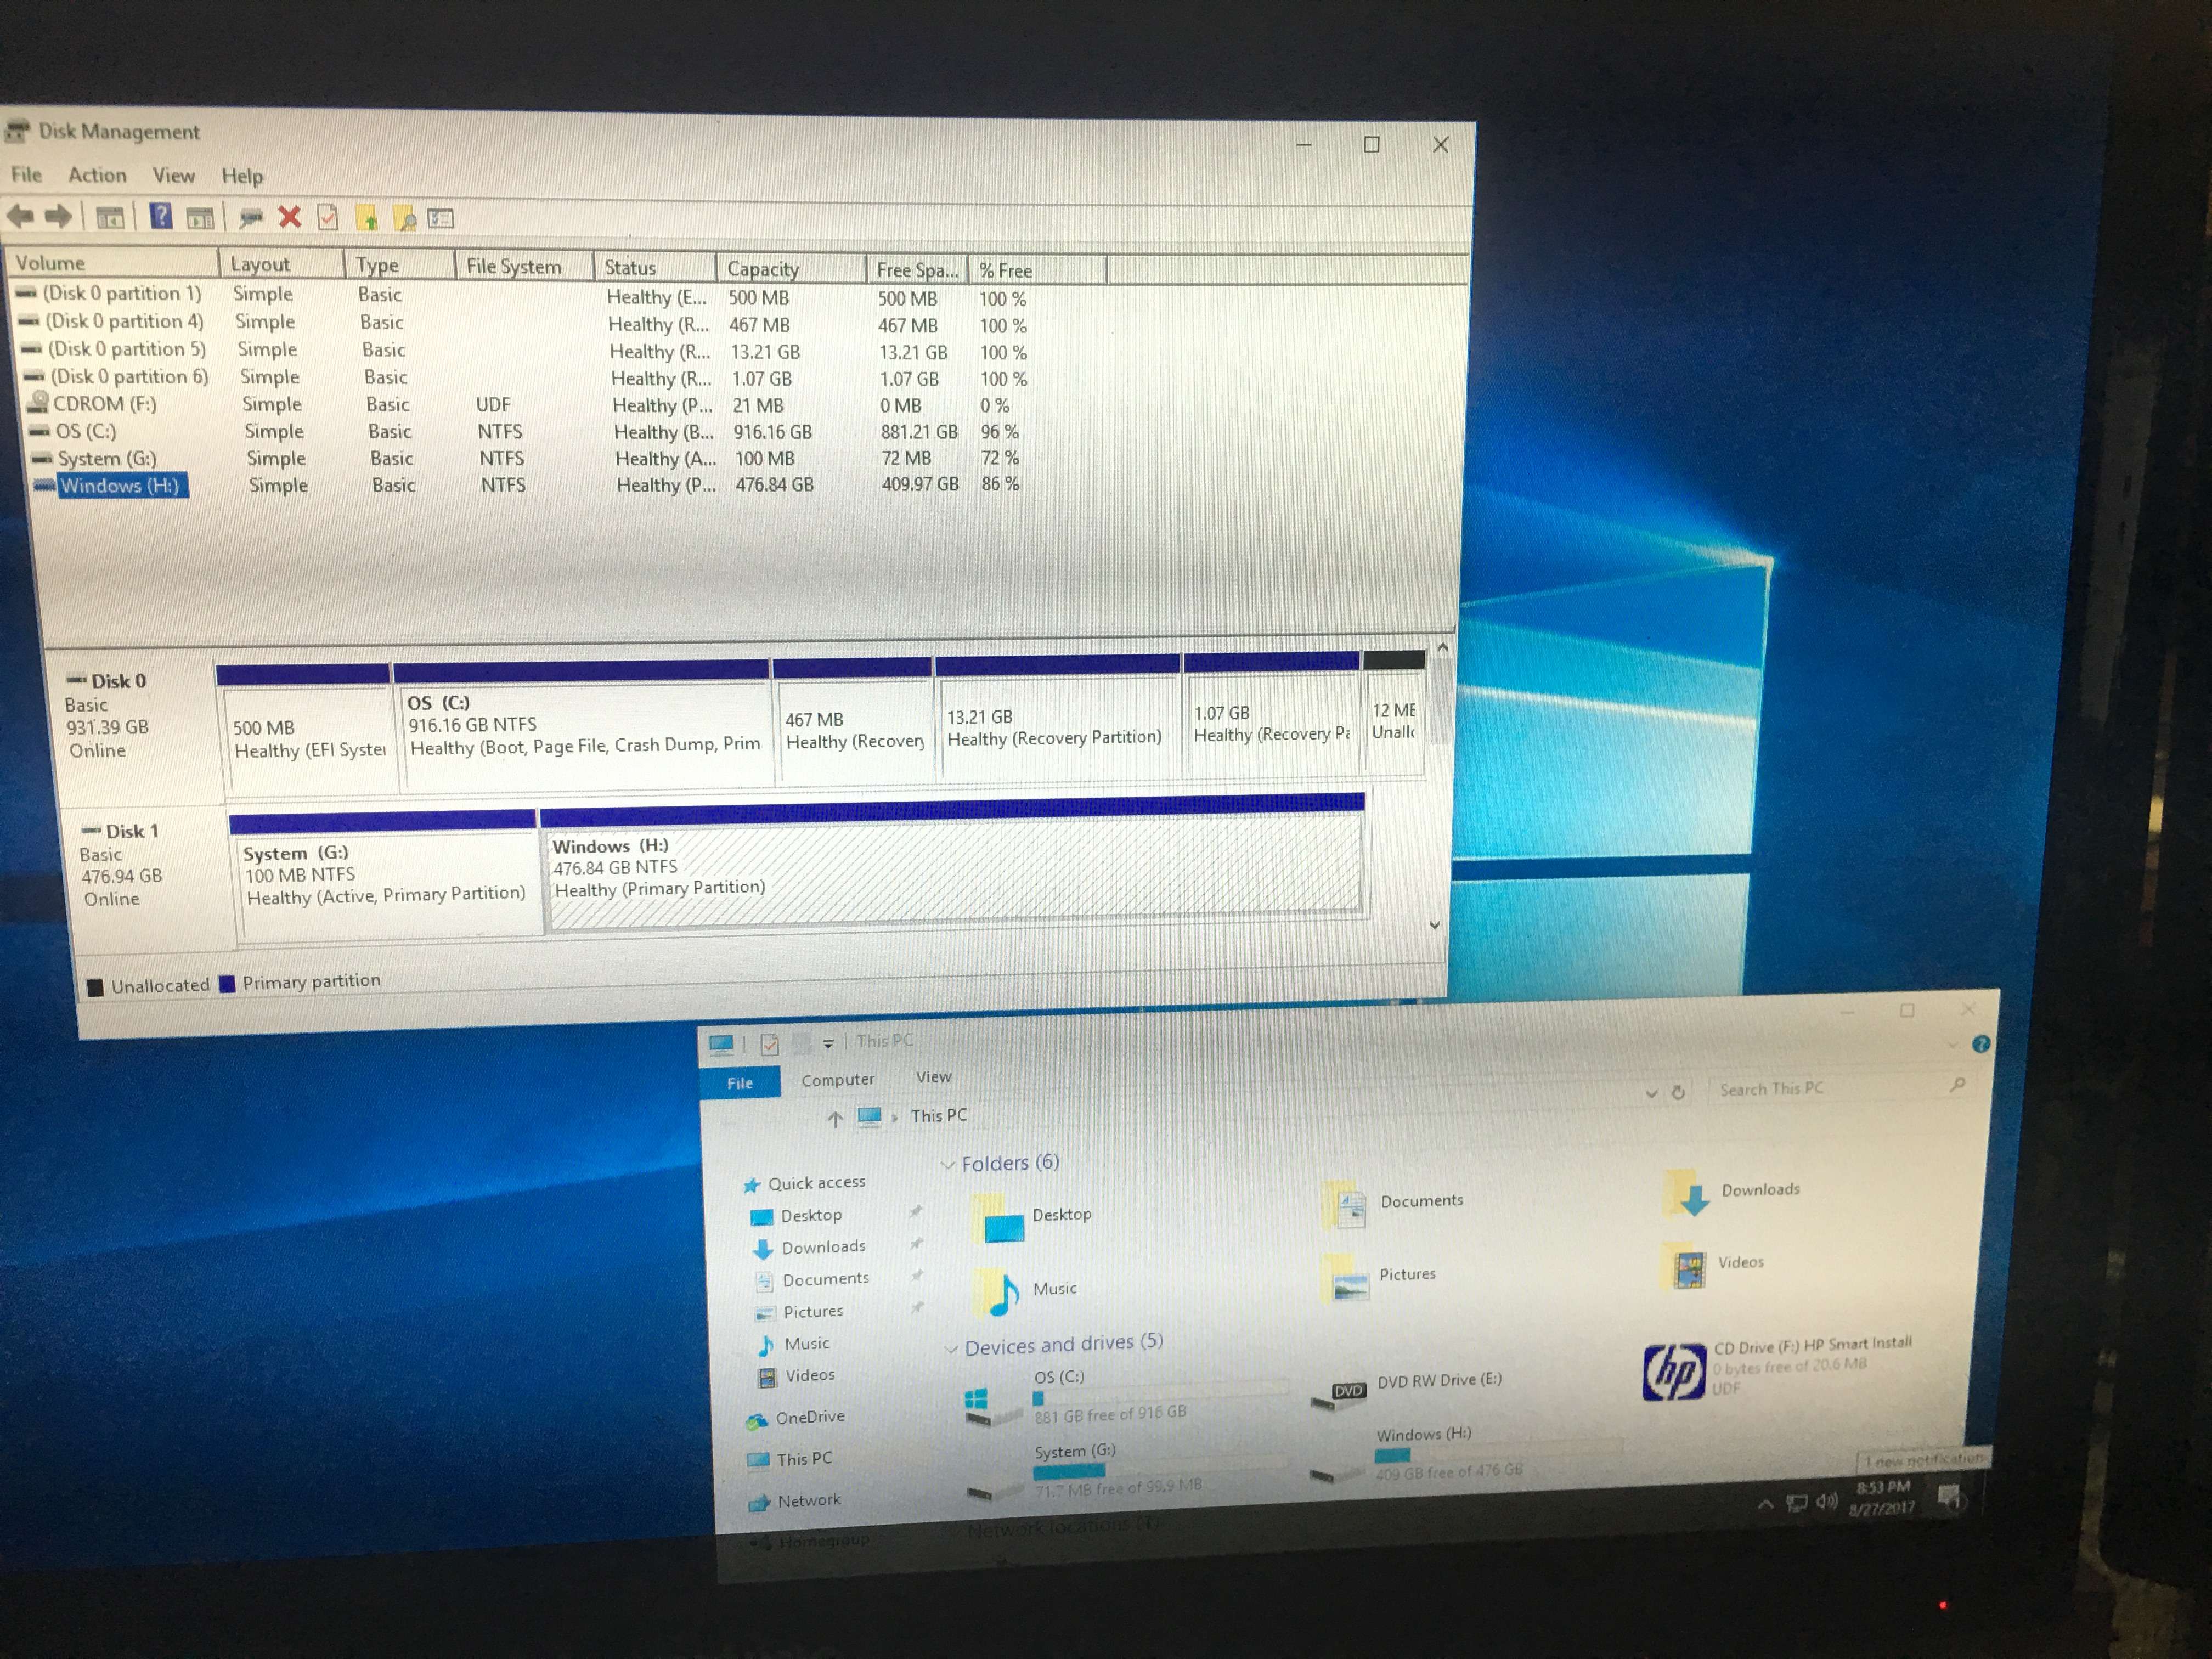Screen dimensions: 2212x1659
Task: Open Disk Management File menu
Action: pos(27,174)
